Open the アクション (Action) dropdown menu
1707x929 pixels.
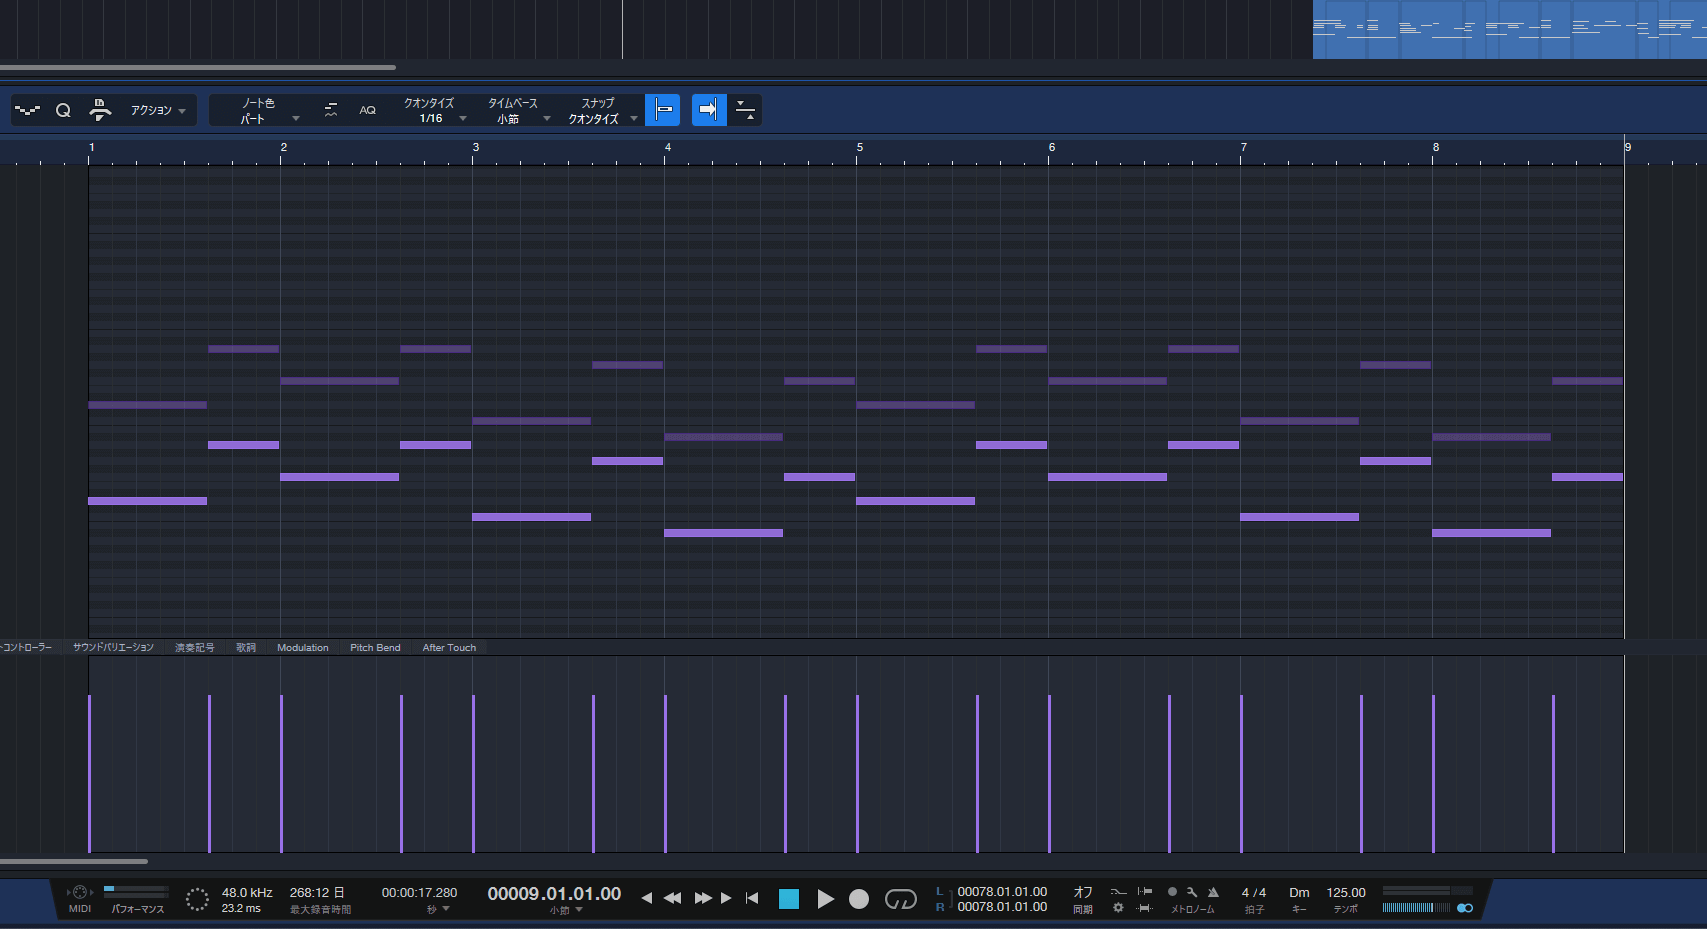point(158,110)
